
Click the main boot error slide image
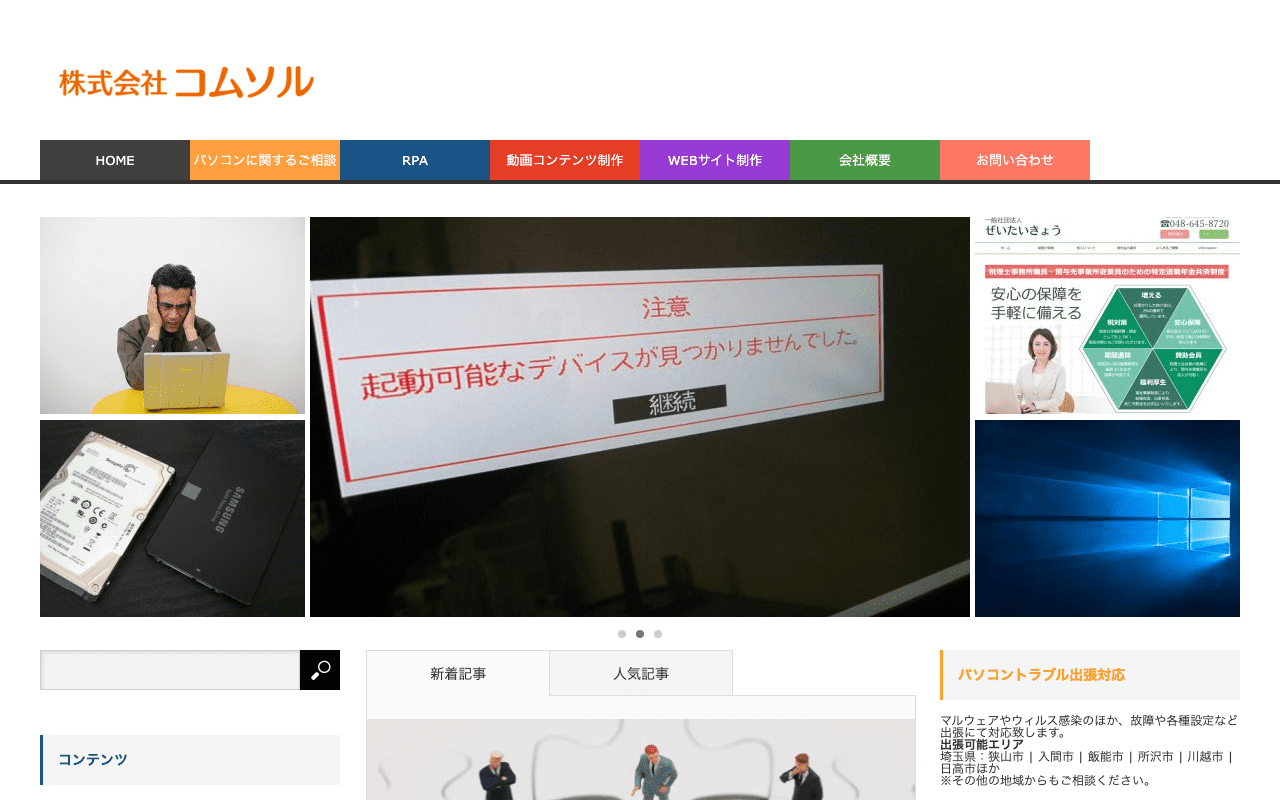(x=640, y=417)
